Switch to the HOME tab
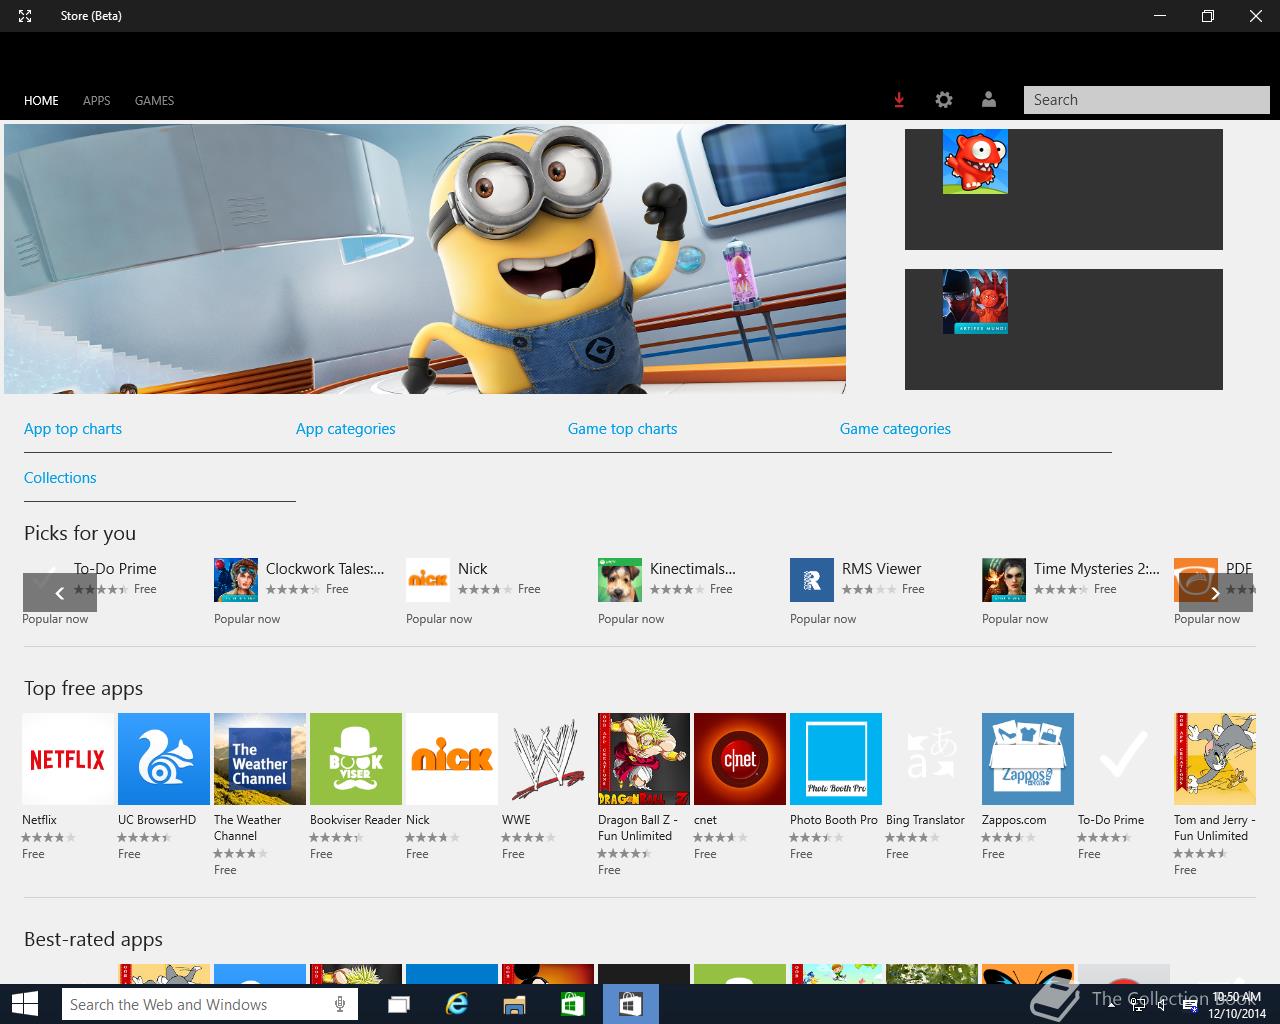 coord(41,101)
